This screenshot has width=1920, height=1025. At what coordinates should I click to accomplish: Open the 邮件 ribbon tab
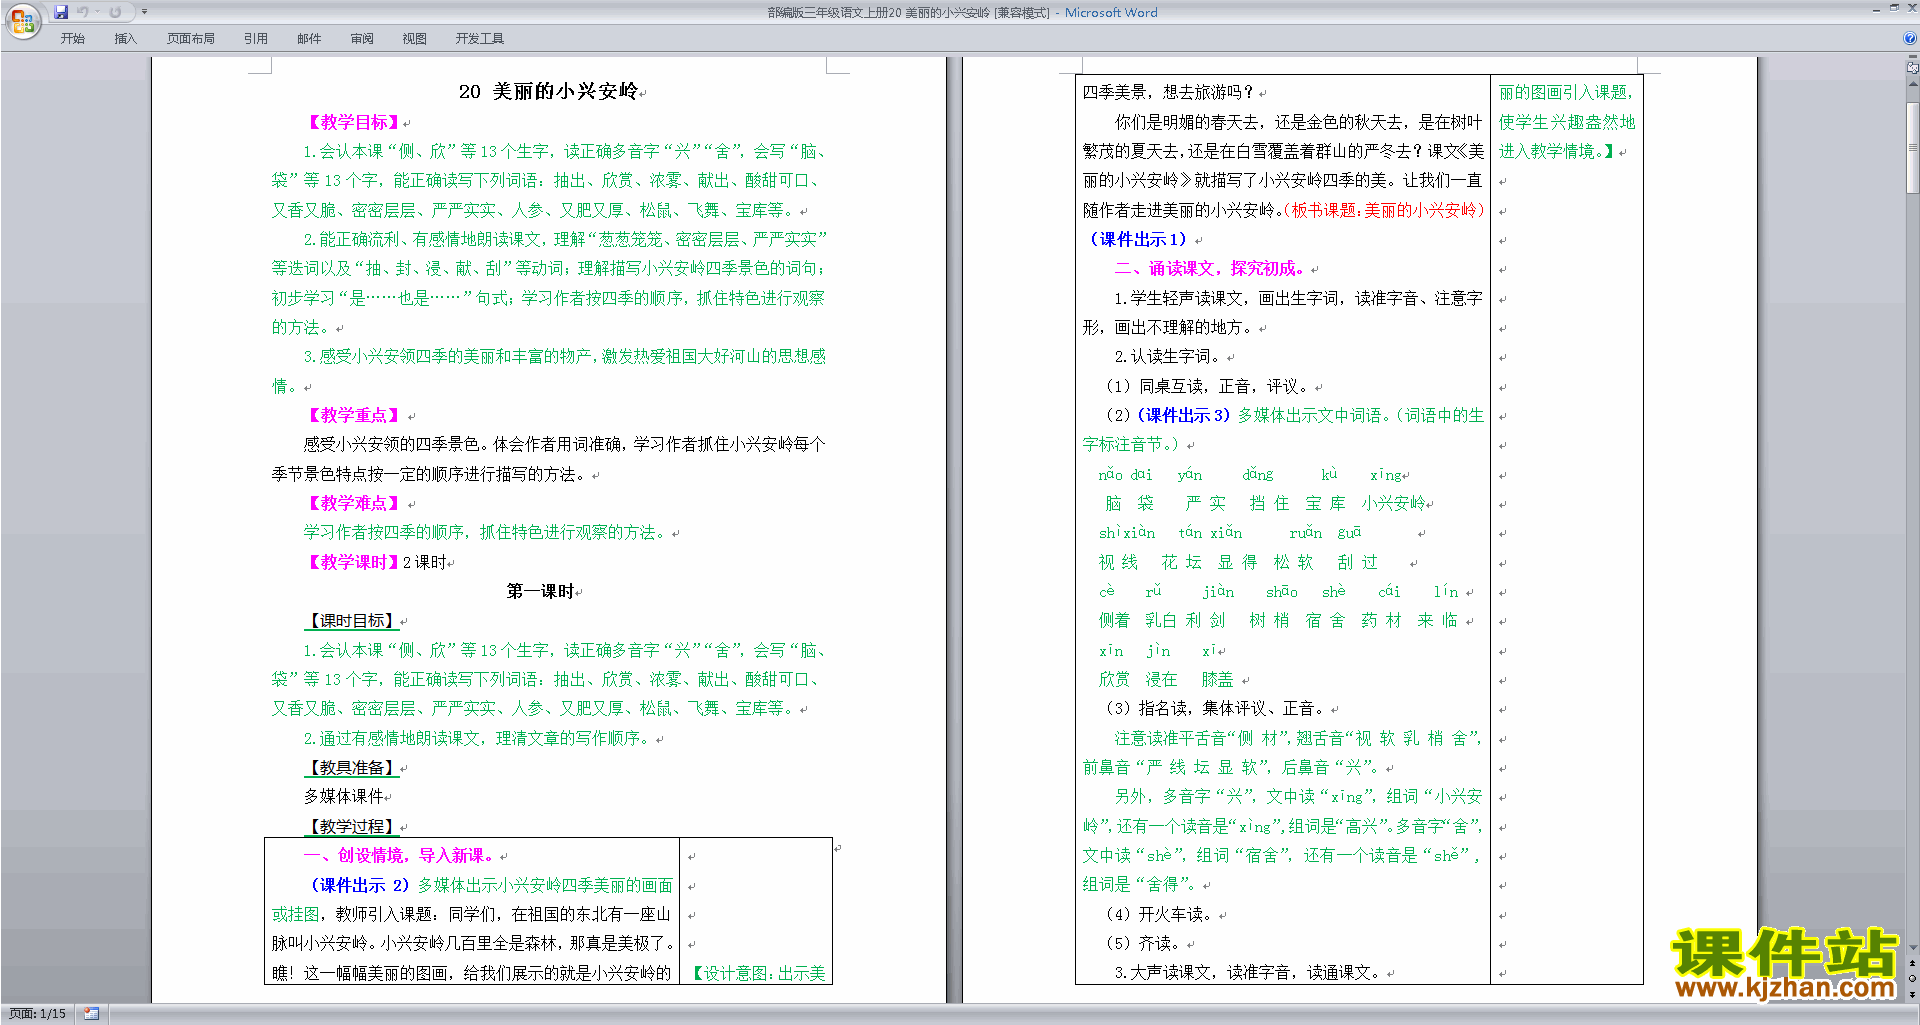point(309,39)
